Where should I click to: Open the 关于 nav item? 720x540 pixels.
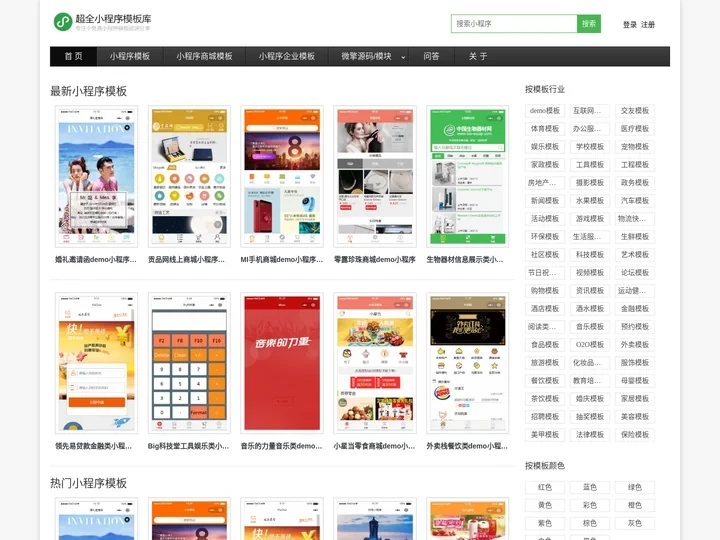point(478,56)
